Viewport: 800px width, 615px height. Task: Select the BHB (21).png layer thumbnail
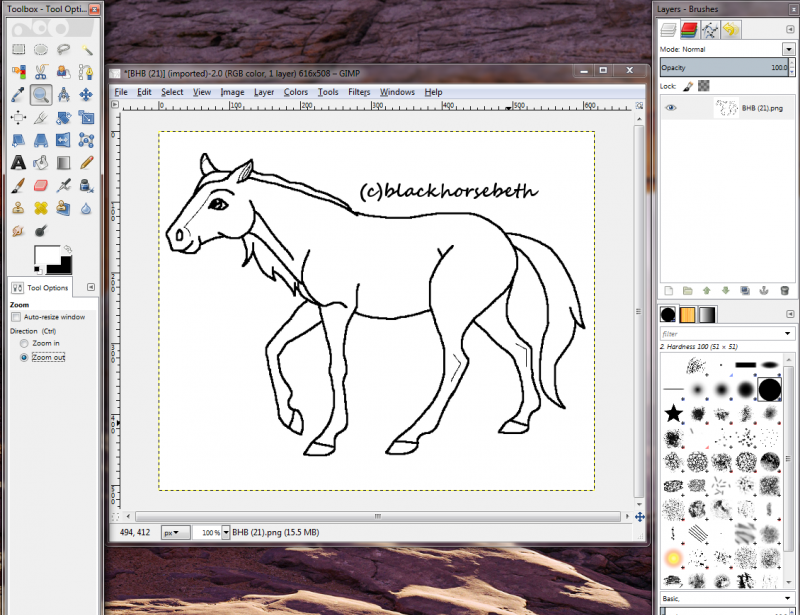726,108
